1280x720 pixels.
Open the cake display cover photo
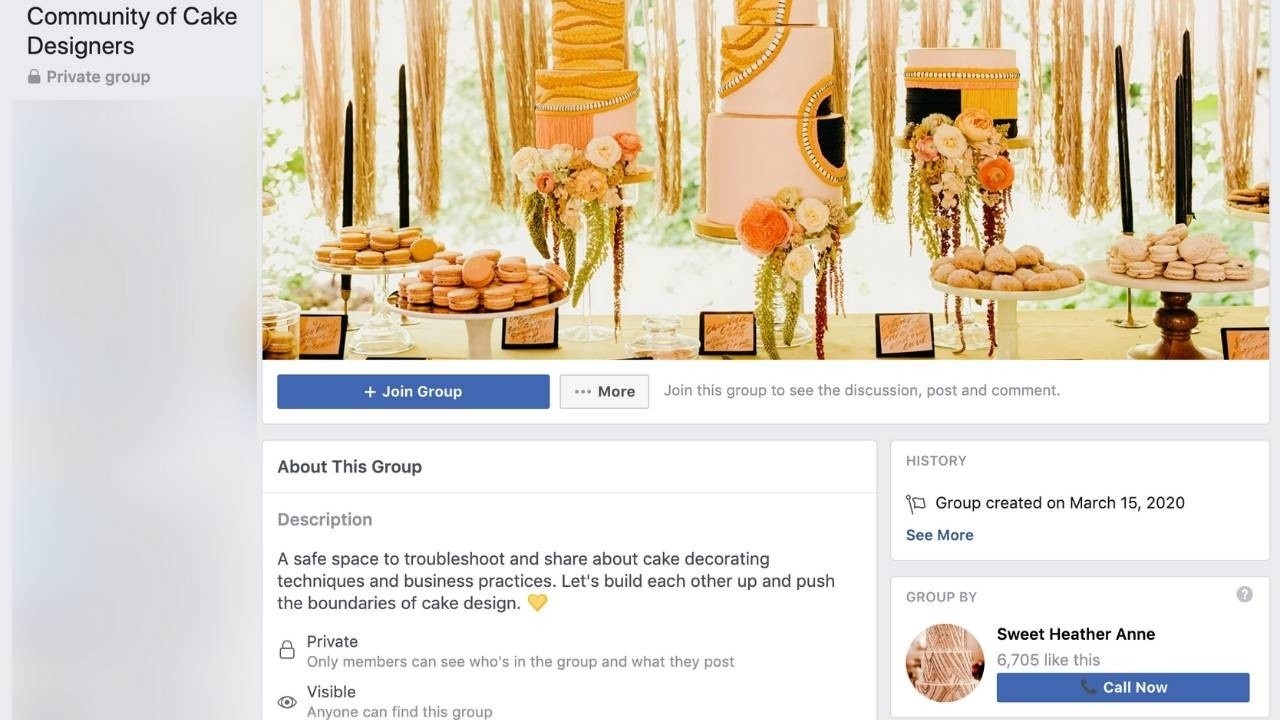click(x=766, y=180)
